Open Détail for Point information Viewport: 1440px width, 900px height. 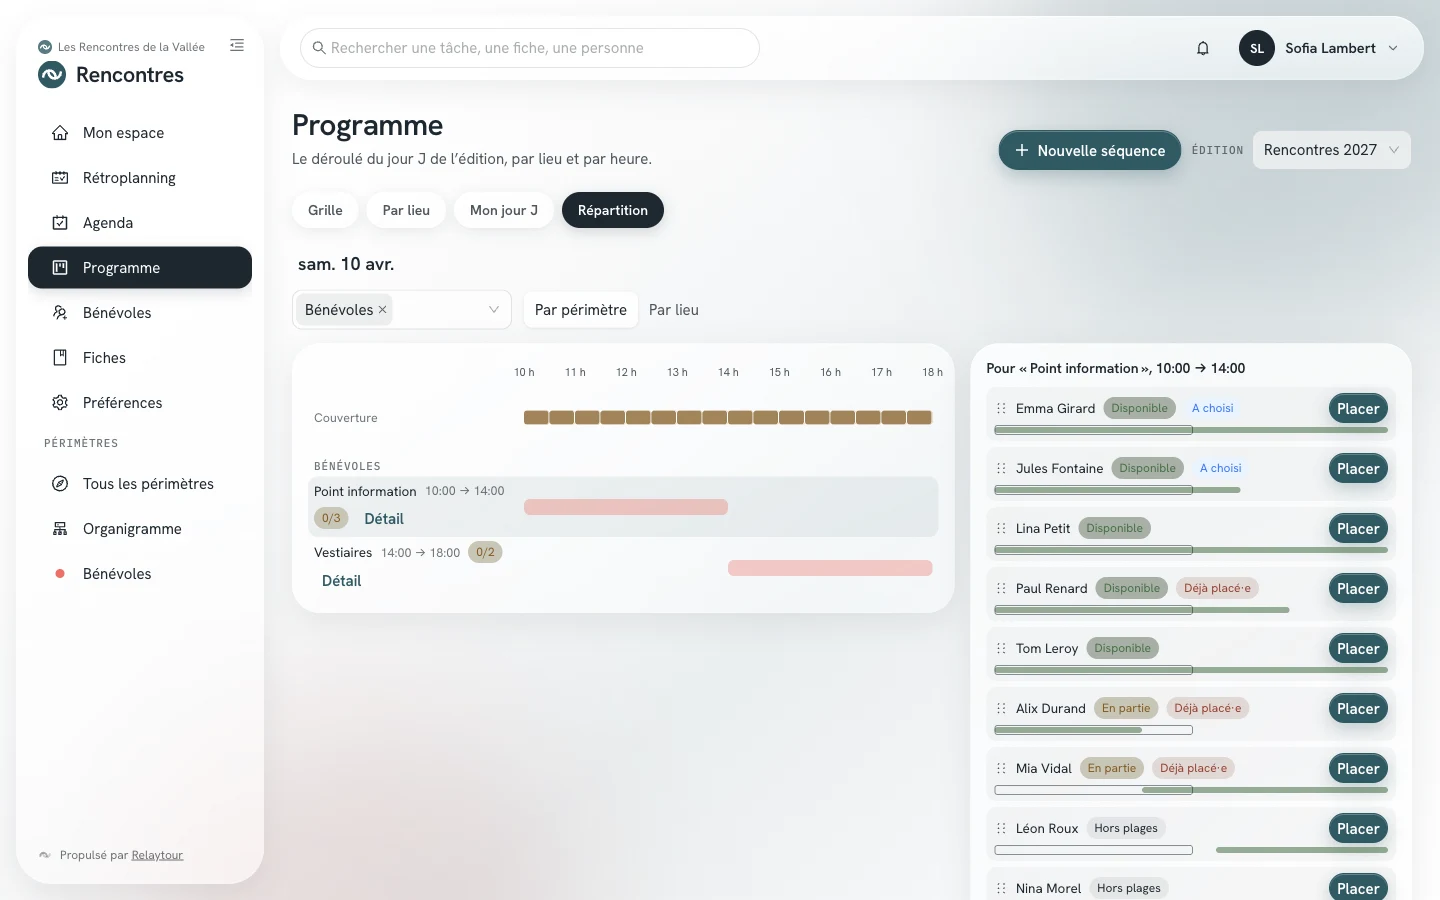pyautogui.click(x=384, y=519)
